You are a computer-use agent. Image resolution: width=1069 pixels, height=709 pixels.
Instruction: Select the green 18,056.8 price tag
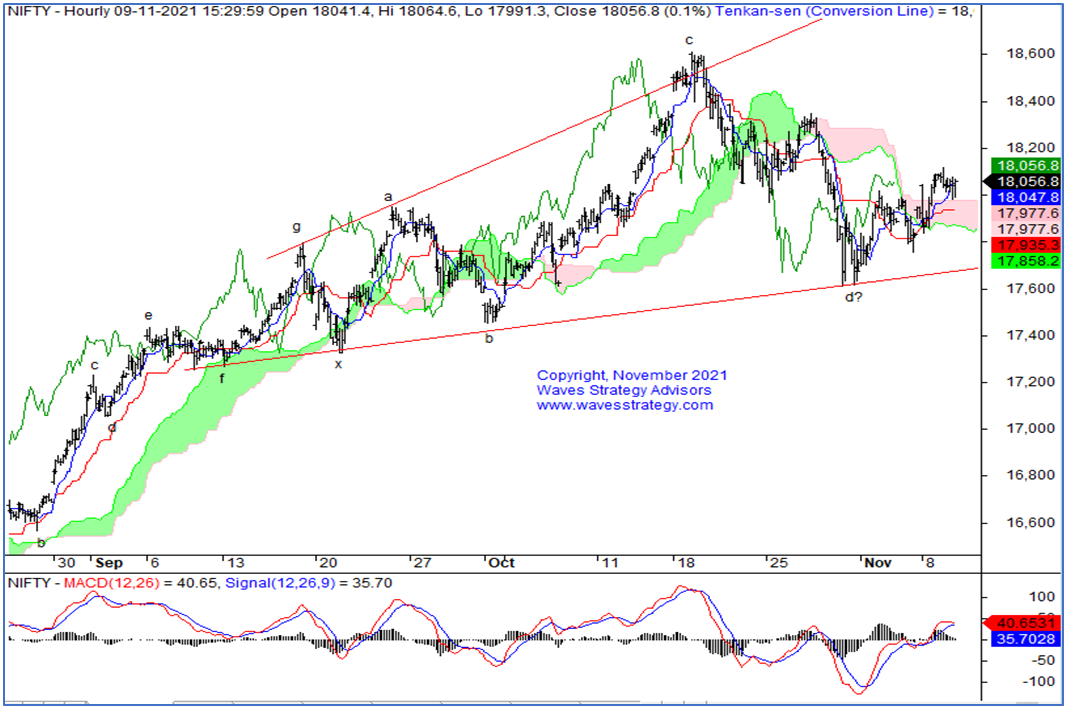point(1027,166)
